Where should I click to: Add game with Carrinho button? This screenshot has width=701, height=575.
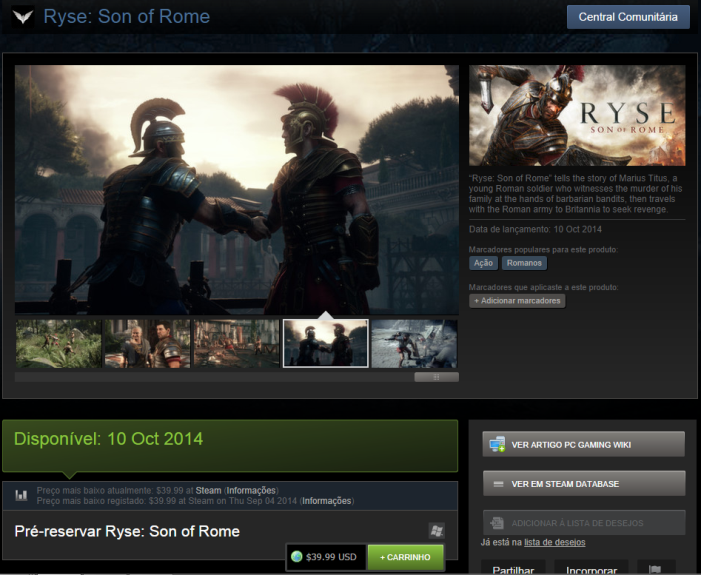[x=405, y=557]
